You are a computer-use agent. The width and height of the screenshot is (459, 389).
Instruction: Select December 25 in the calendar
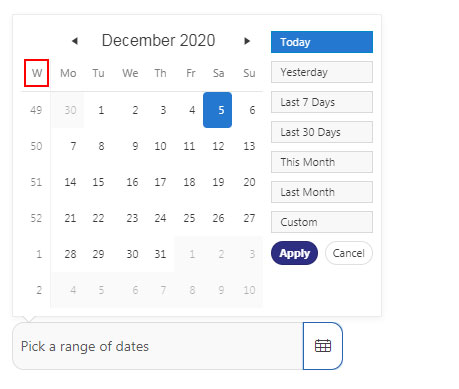click(189, 218)
